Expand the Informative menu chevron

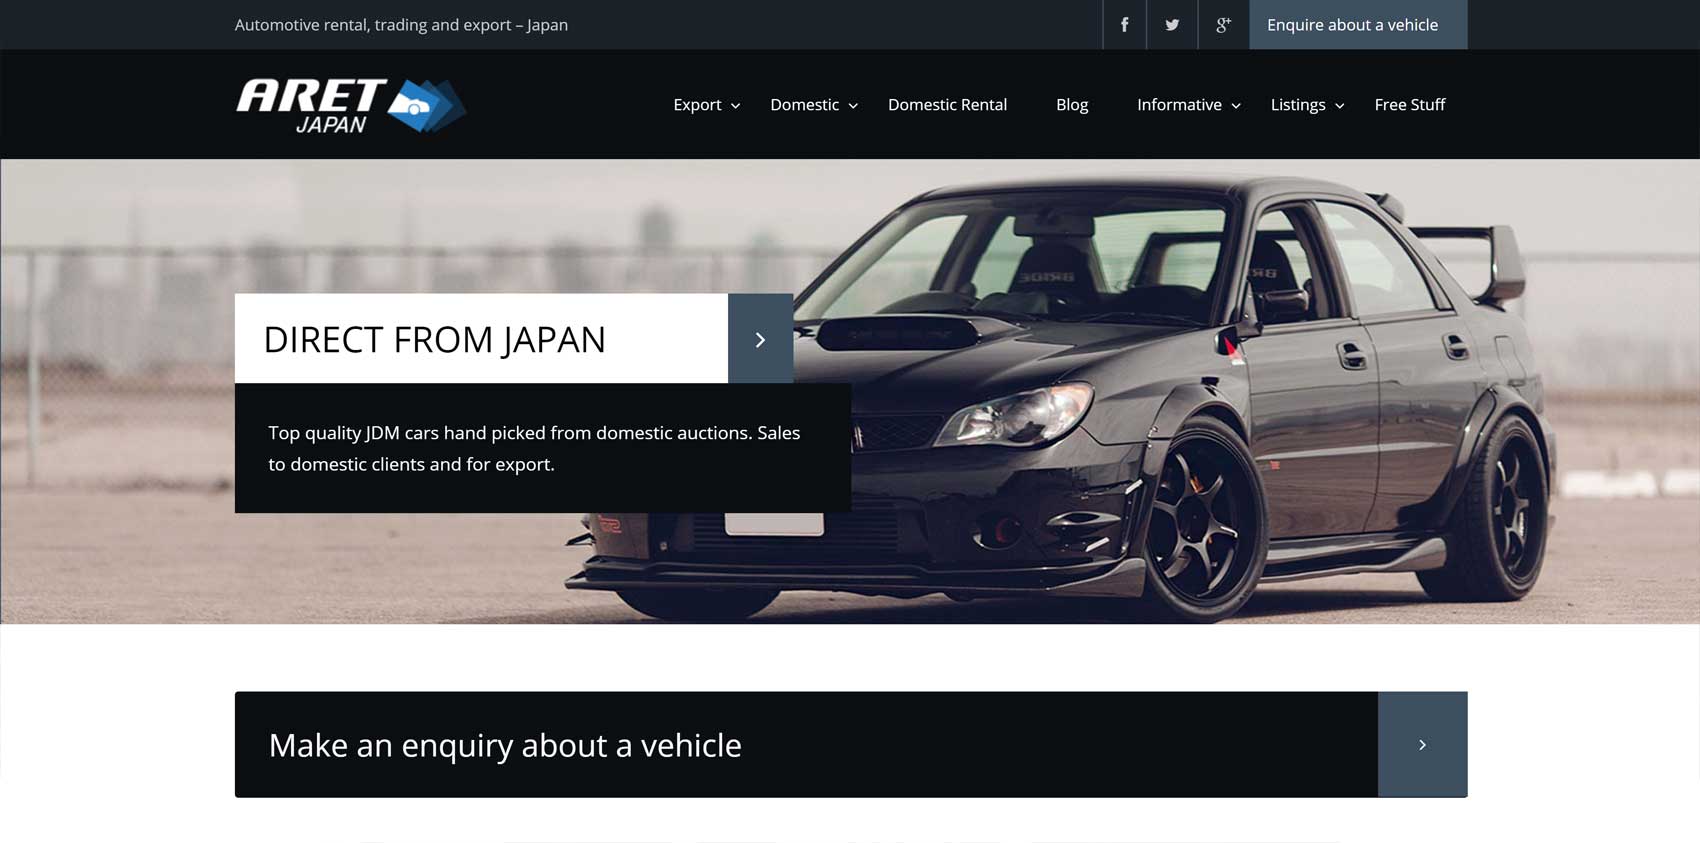pyautogui.click(x=1236, y=106)
